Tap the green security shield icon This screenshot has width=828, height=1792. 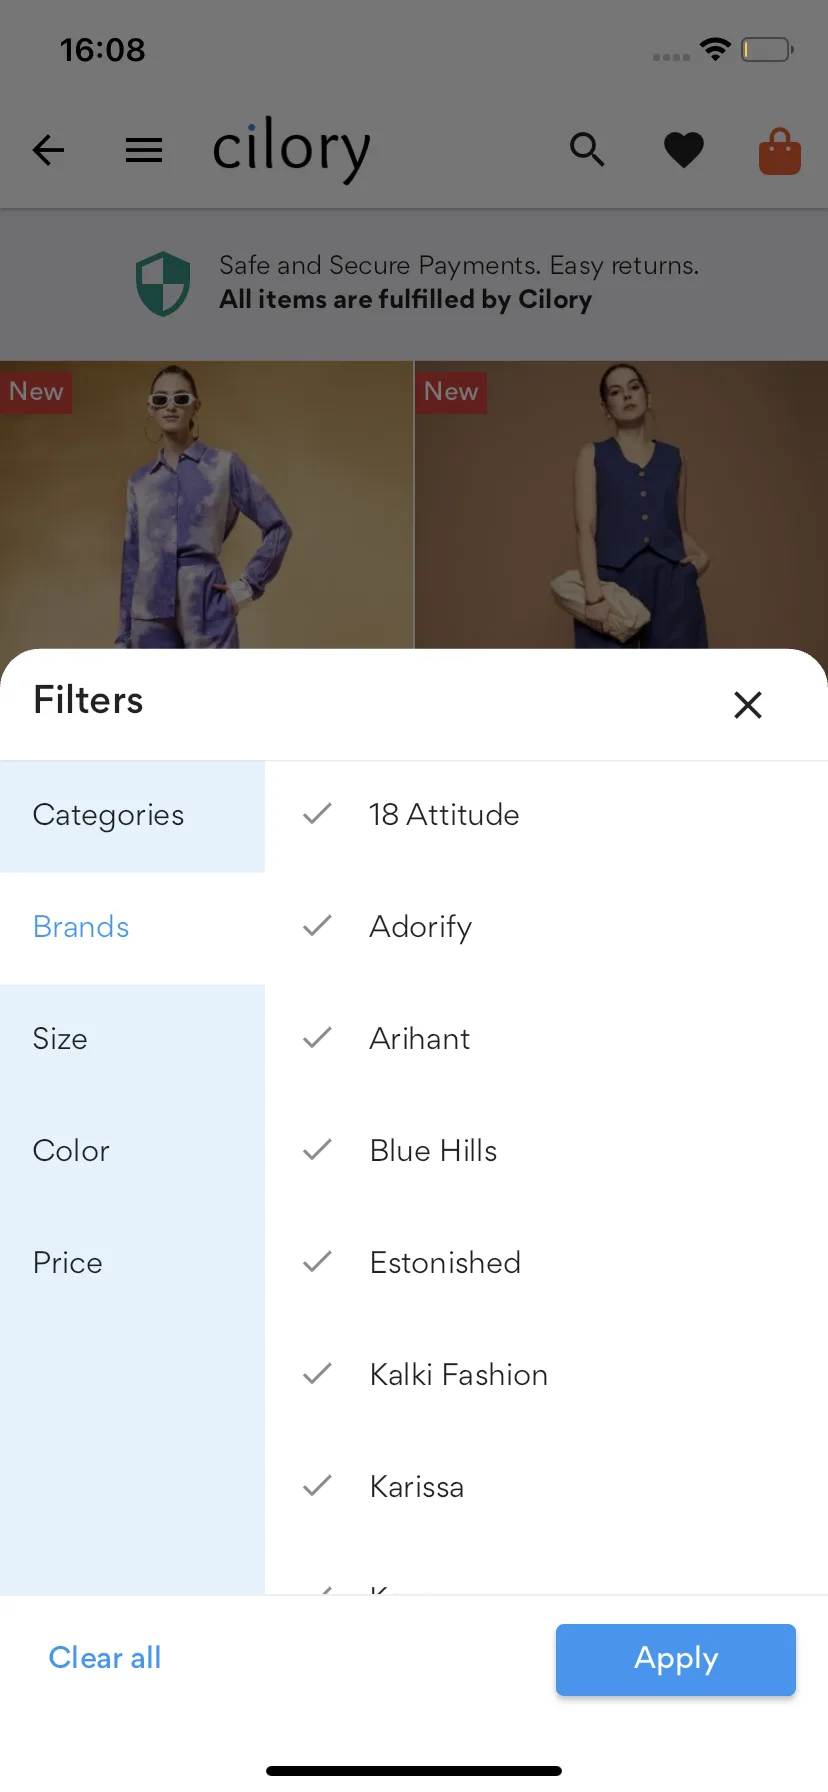(163, 283)
